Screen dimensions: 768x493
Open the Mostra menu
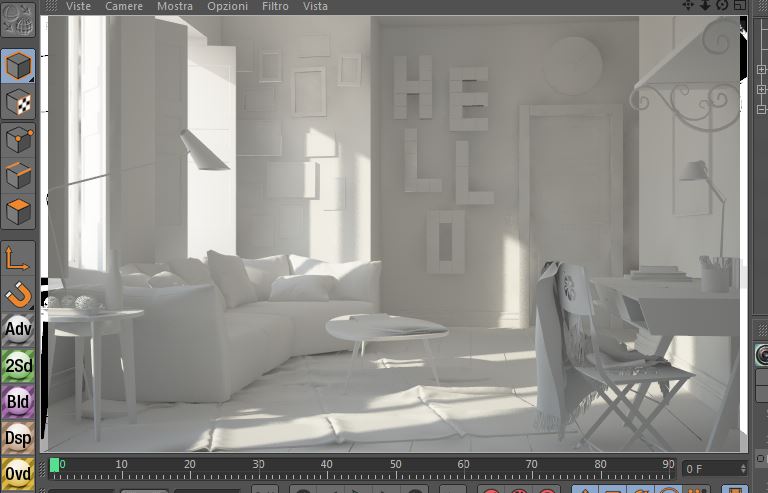(175, 6)
